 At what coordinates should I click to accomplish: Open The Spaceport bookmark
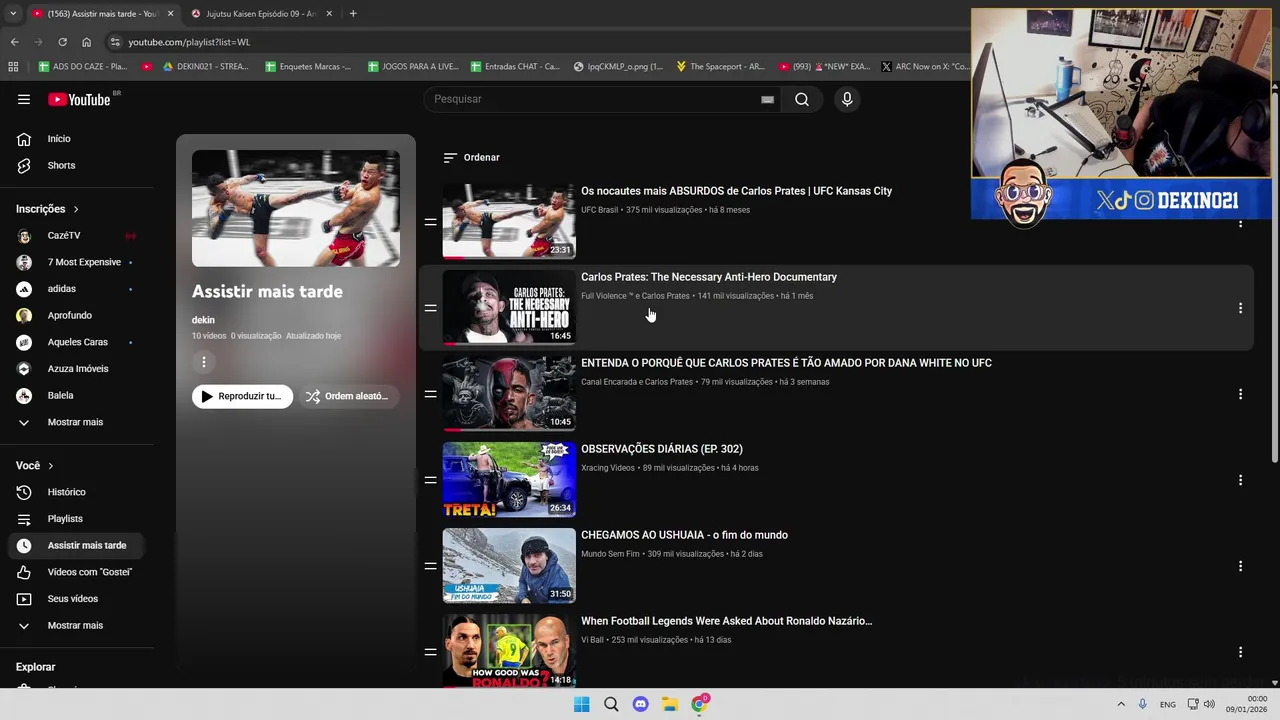720,67
